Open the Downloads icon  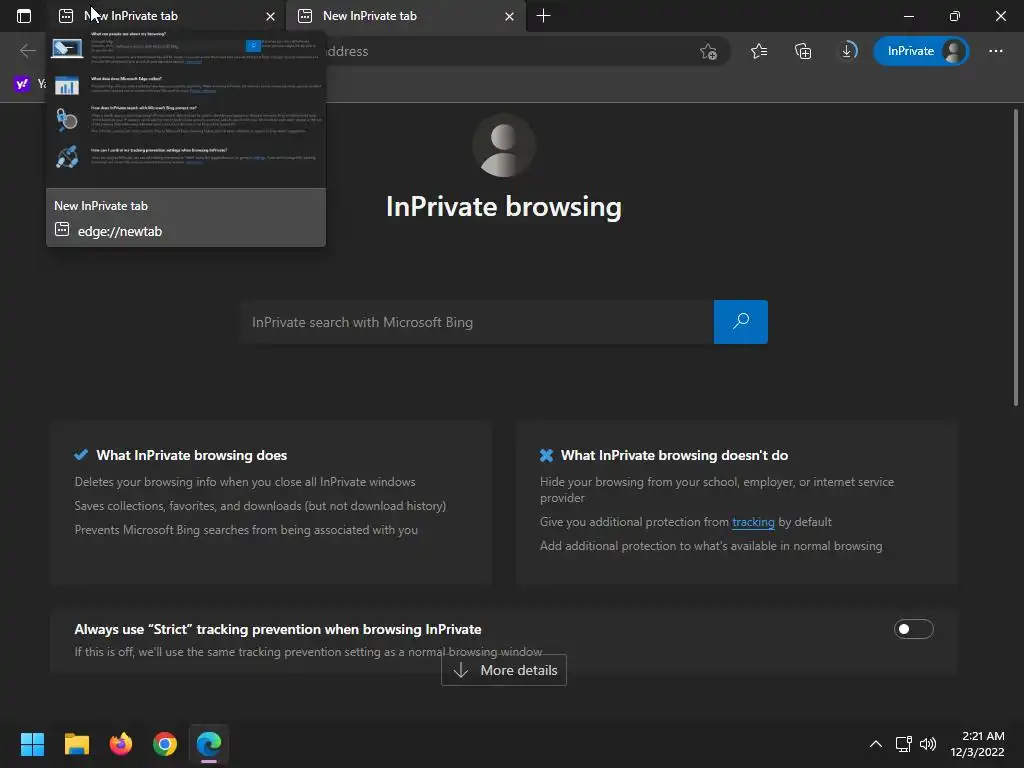pyautogui.click(x=847, y=51)
